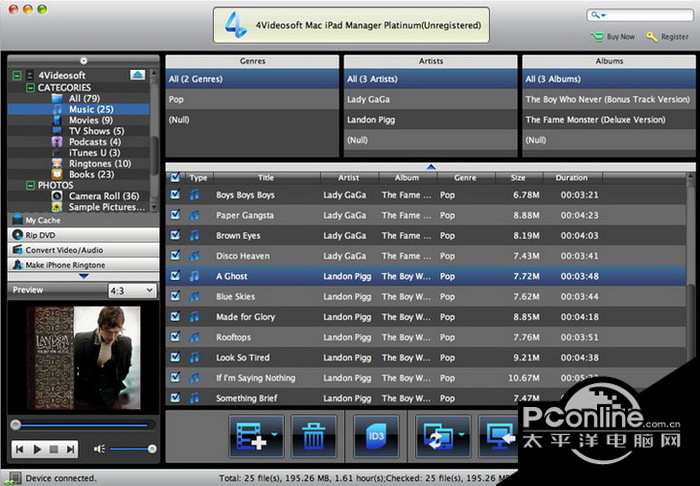Click the Register link

pyautogui.click(x=674, y=37)
